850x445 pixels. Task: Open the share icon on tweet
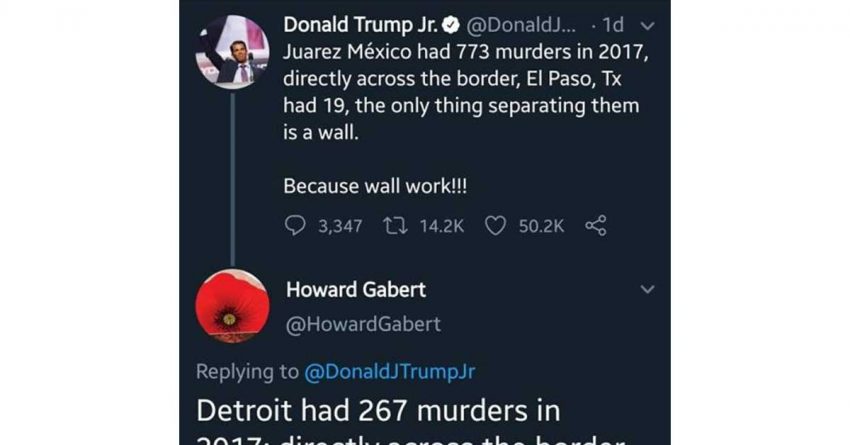click(x=596, y=225)
